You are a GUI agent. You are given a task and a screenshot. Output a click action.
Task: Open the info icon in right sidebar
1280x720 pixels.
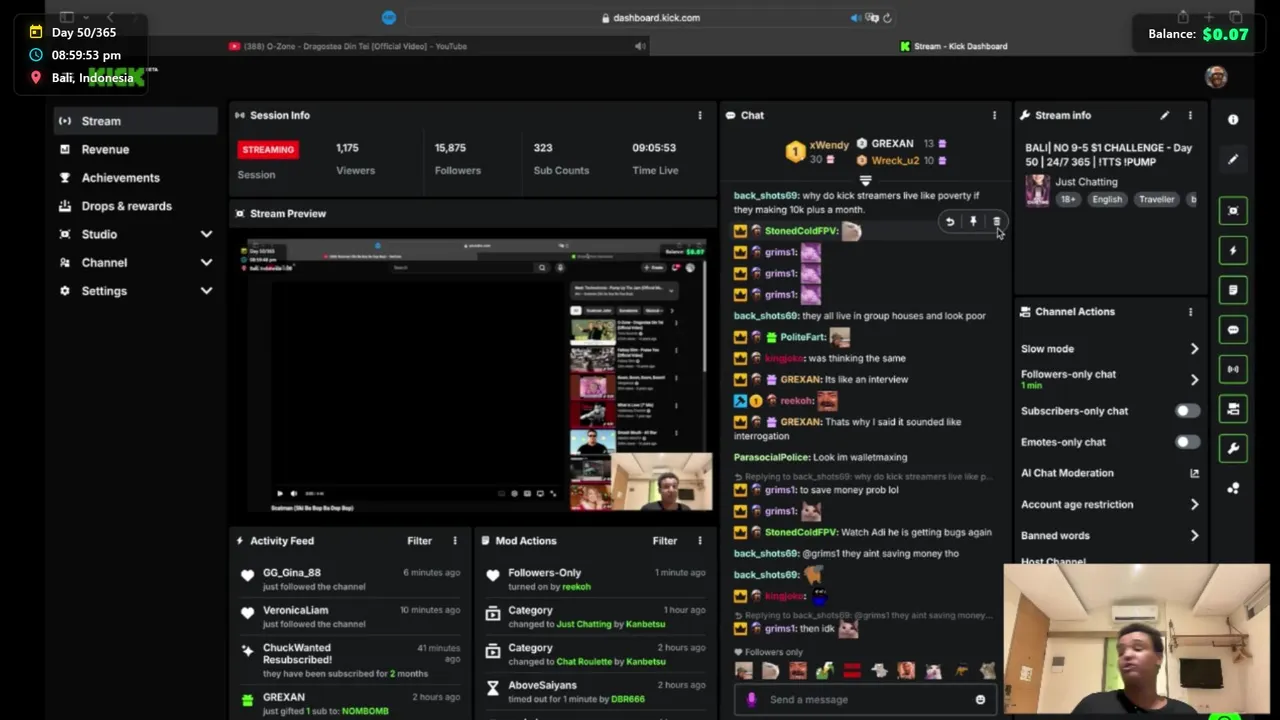[1233, 120]
